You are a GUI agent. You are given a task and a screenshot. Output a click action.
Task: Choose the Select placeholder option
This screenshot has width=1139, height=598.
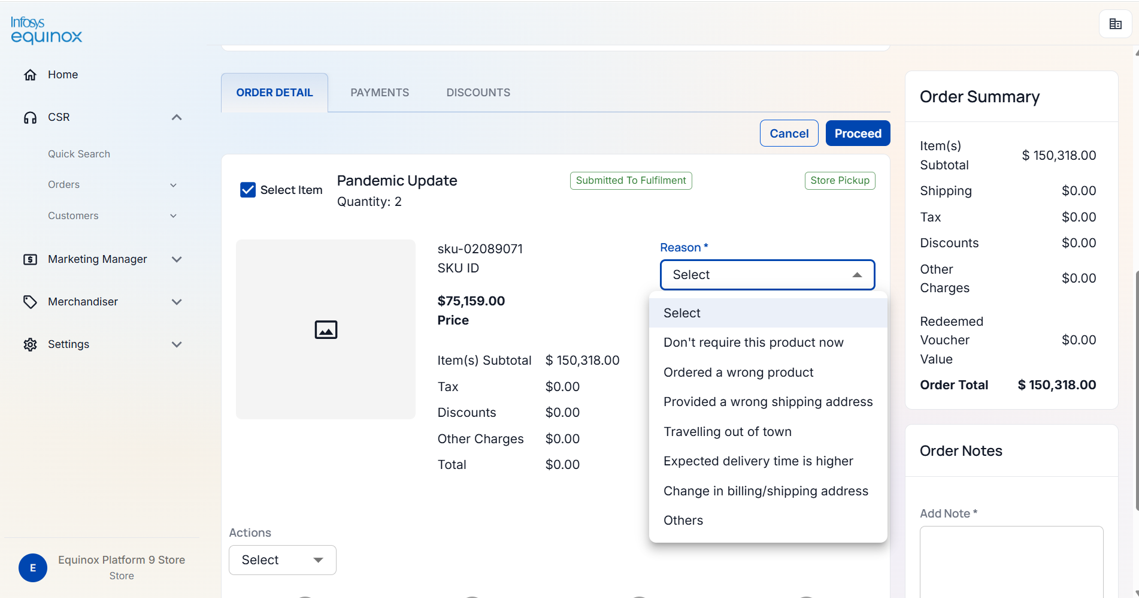[x=768, y=313]
